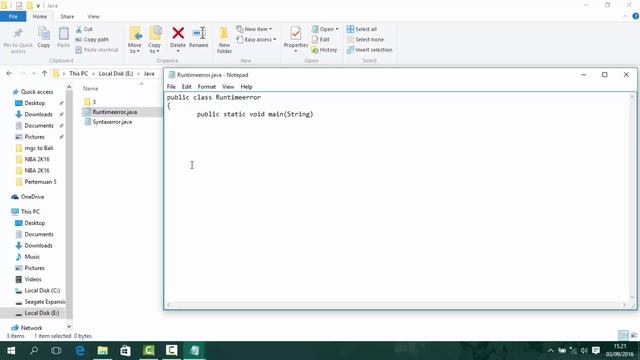Click Notepad horizontal scrollbar
Image resolution: width=640 pixels, height=360 pixels.
396,305
